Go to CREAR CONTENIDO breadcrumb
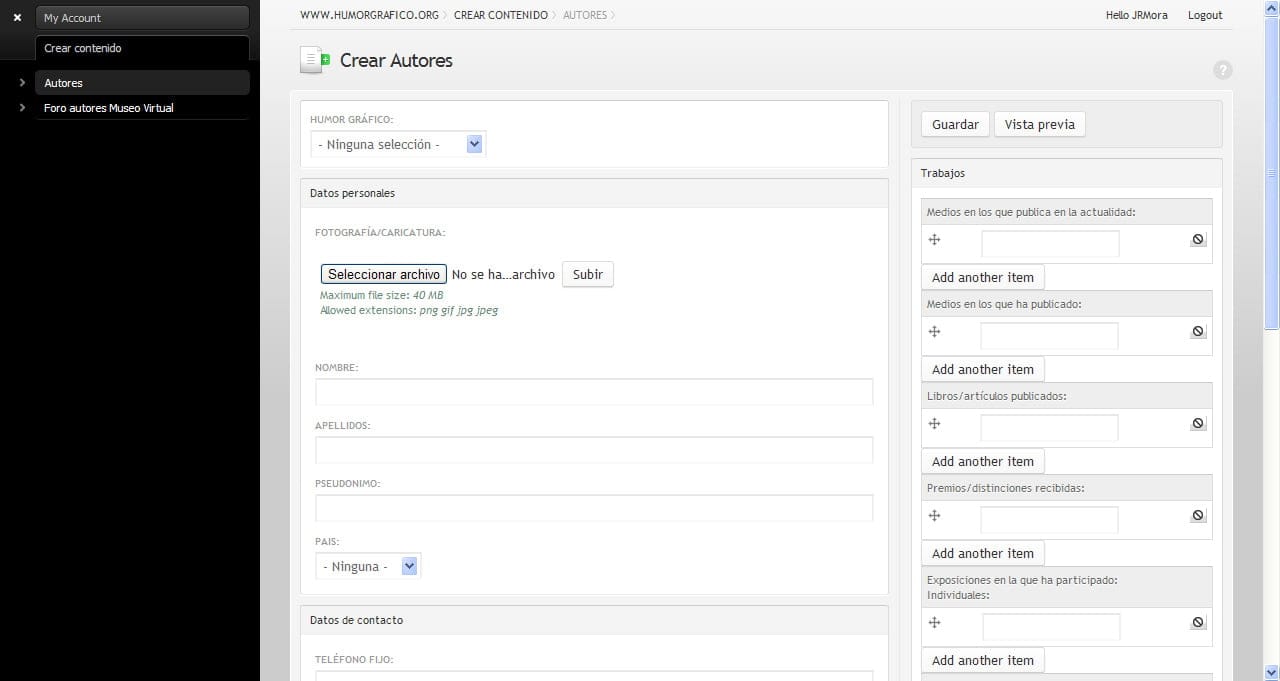Viewport: 1280px width, 681px height. pyautogui.click(x=500, y=15)
